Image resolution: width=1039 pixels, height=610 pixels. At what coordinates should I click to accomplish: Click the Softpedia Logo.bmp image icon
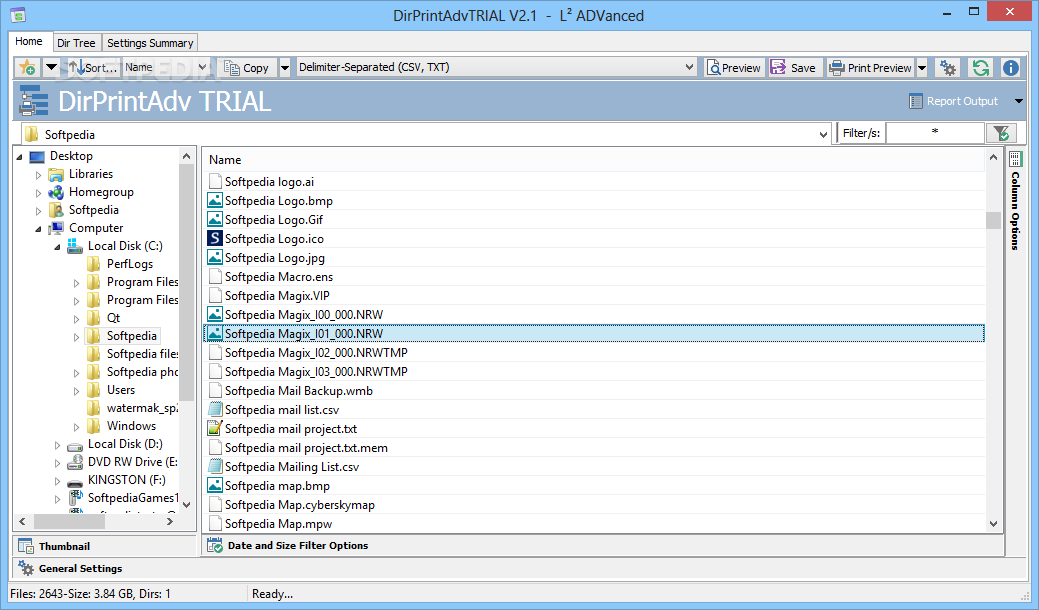215,200
